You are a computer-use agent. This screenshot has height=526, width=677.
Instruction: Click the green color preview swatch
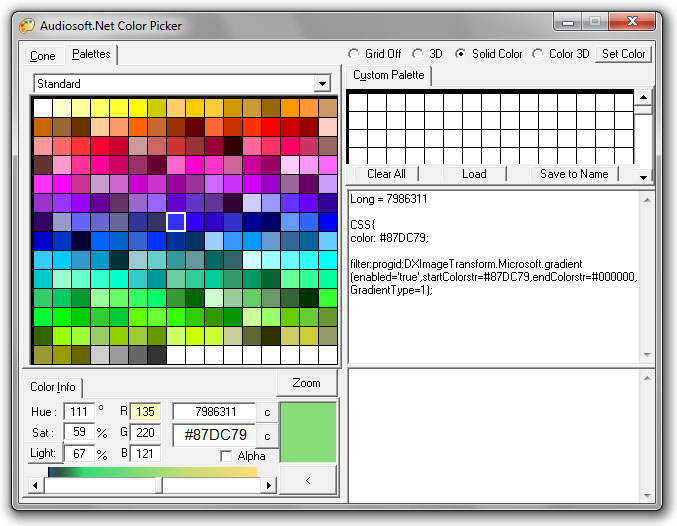(308, 432)
